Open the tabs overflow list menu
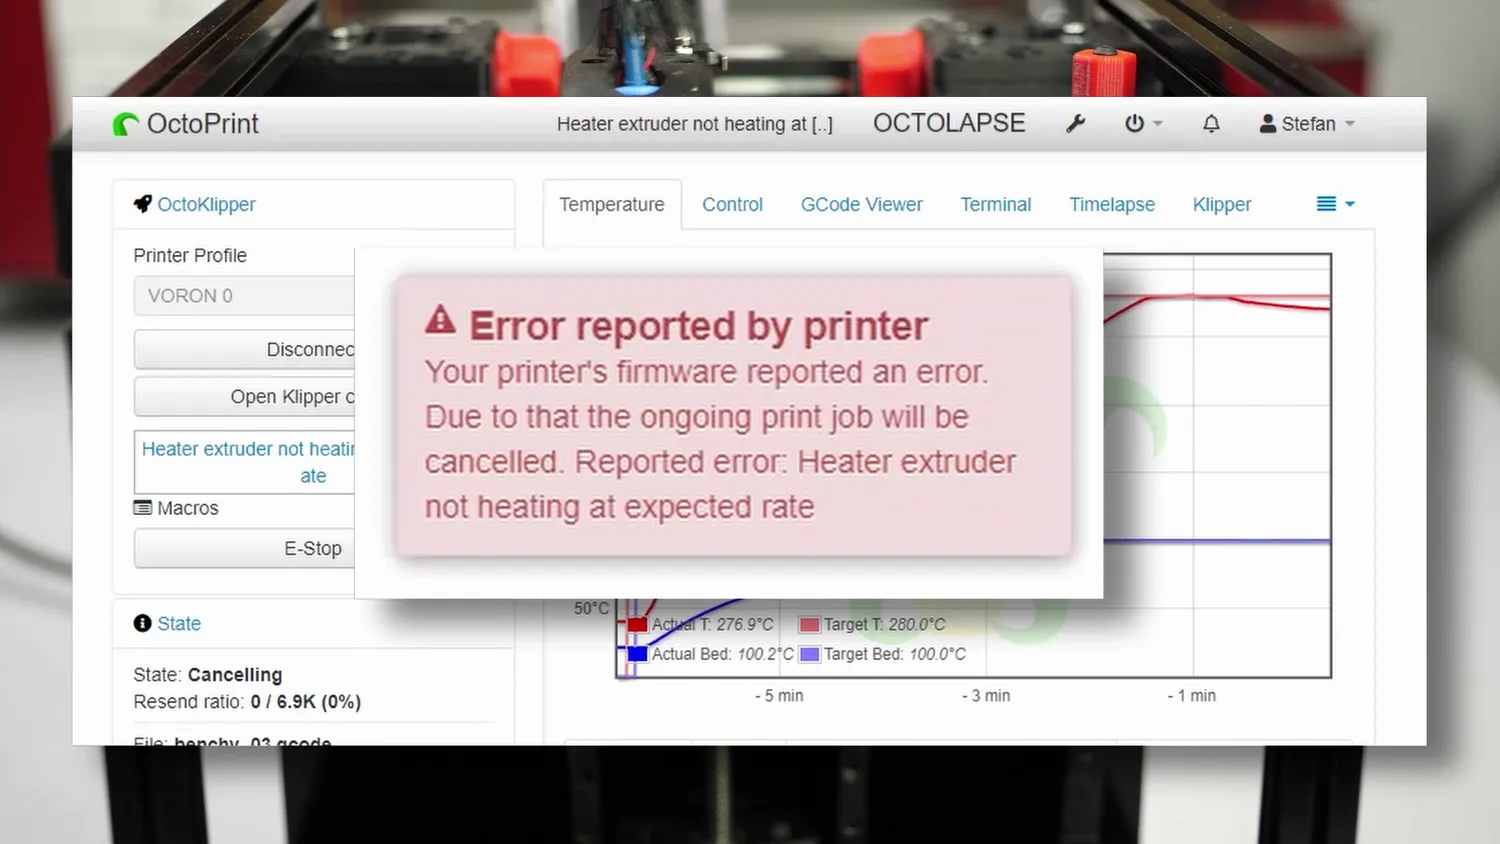Screen dimensions: 1500x844 click(x=1335, y=204)
